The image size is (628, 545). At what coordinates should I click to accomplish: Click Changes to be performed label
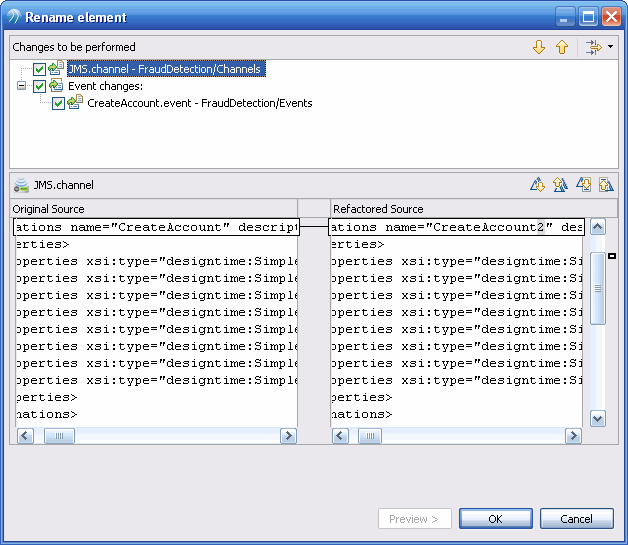(x=74, y=47)
